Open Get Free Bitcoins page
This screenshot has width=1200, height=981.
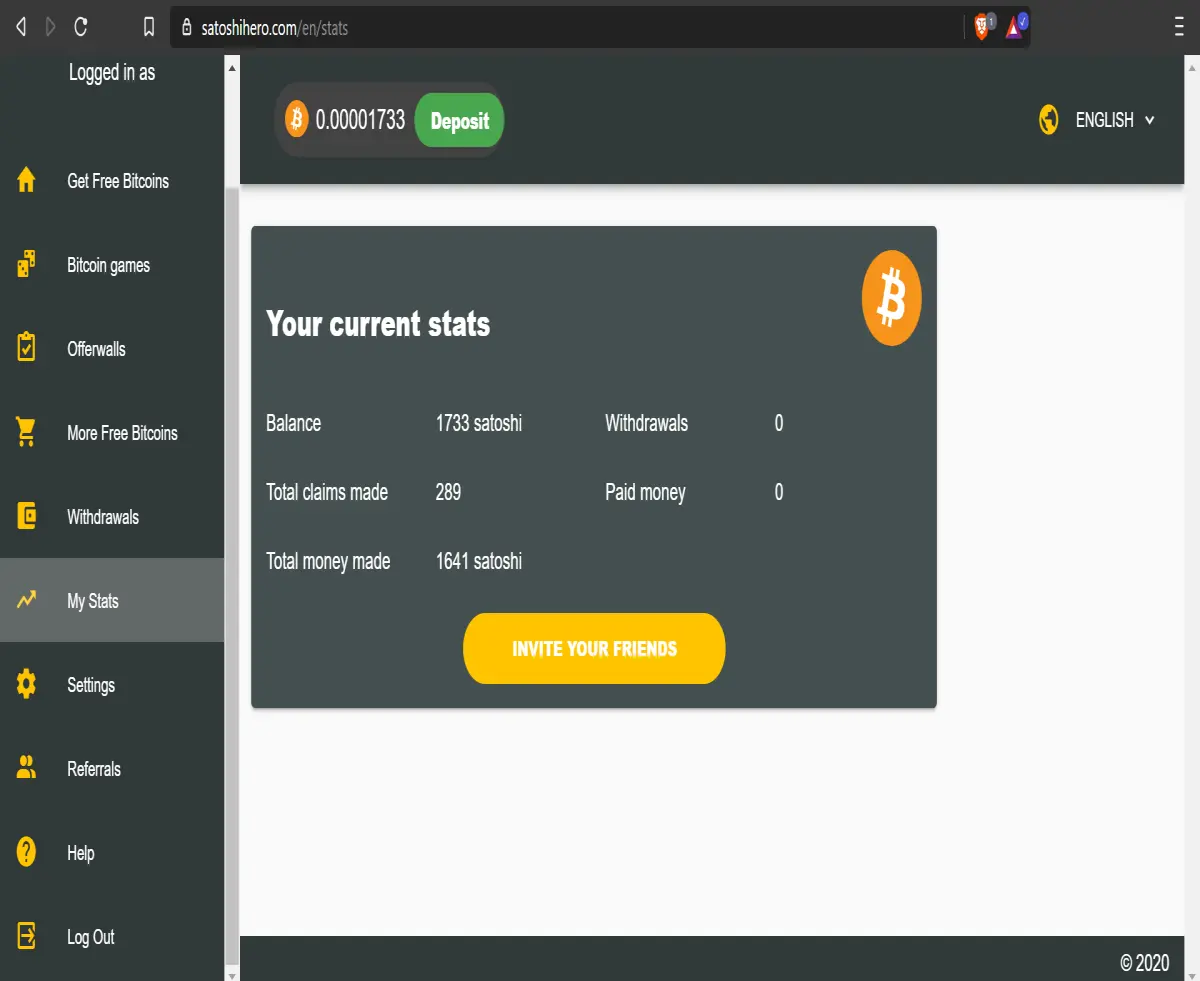[x=112, y=181]
